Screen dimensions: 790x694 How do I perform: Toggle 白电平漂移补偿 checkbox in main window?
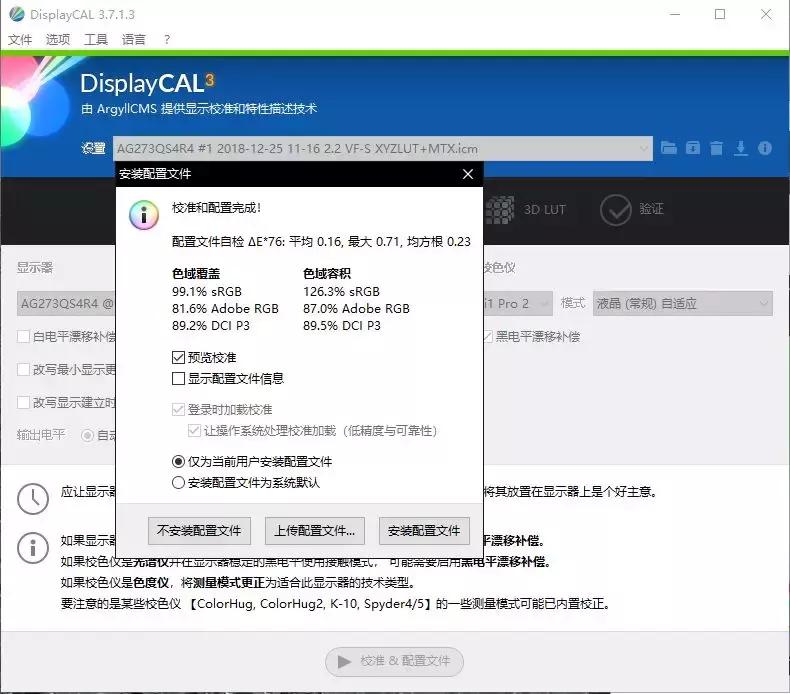click(23, 336)
